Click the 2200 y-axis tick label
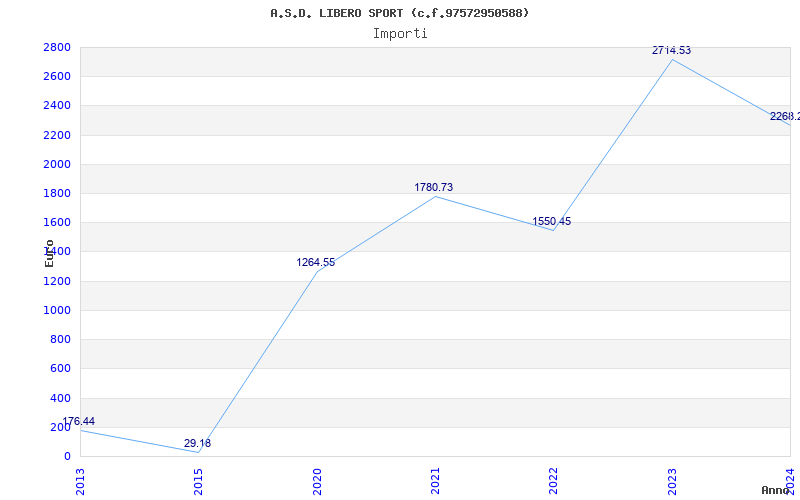Screen dimensions: 800x500 (57, 135)
